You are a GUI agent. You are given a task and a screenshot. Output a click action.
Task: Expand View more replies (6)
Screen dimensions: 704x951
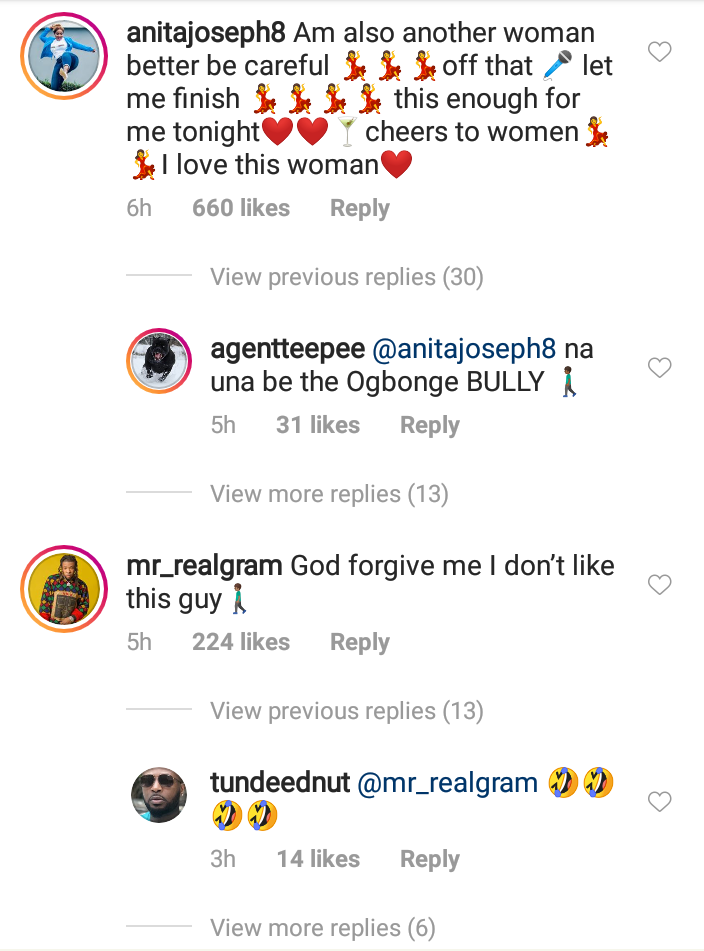click(322, 928)
